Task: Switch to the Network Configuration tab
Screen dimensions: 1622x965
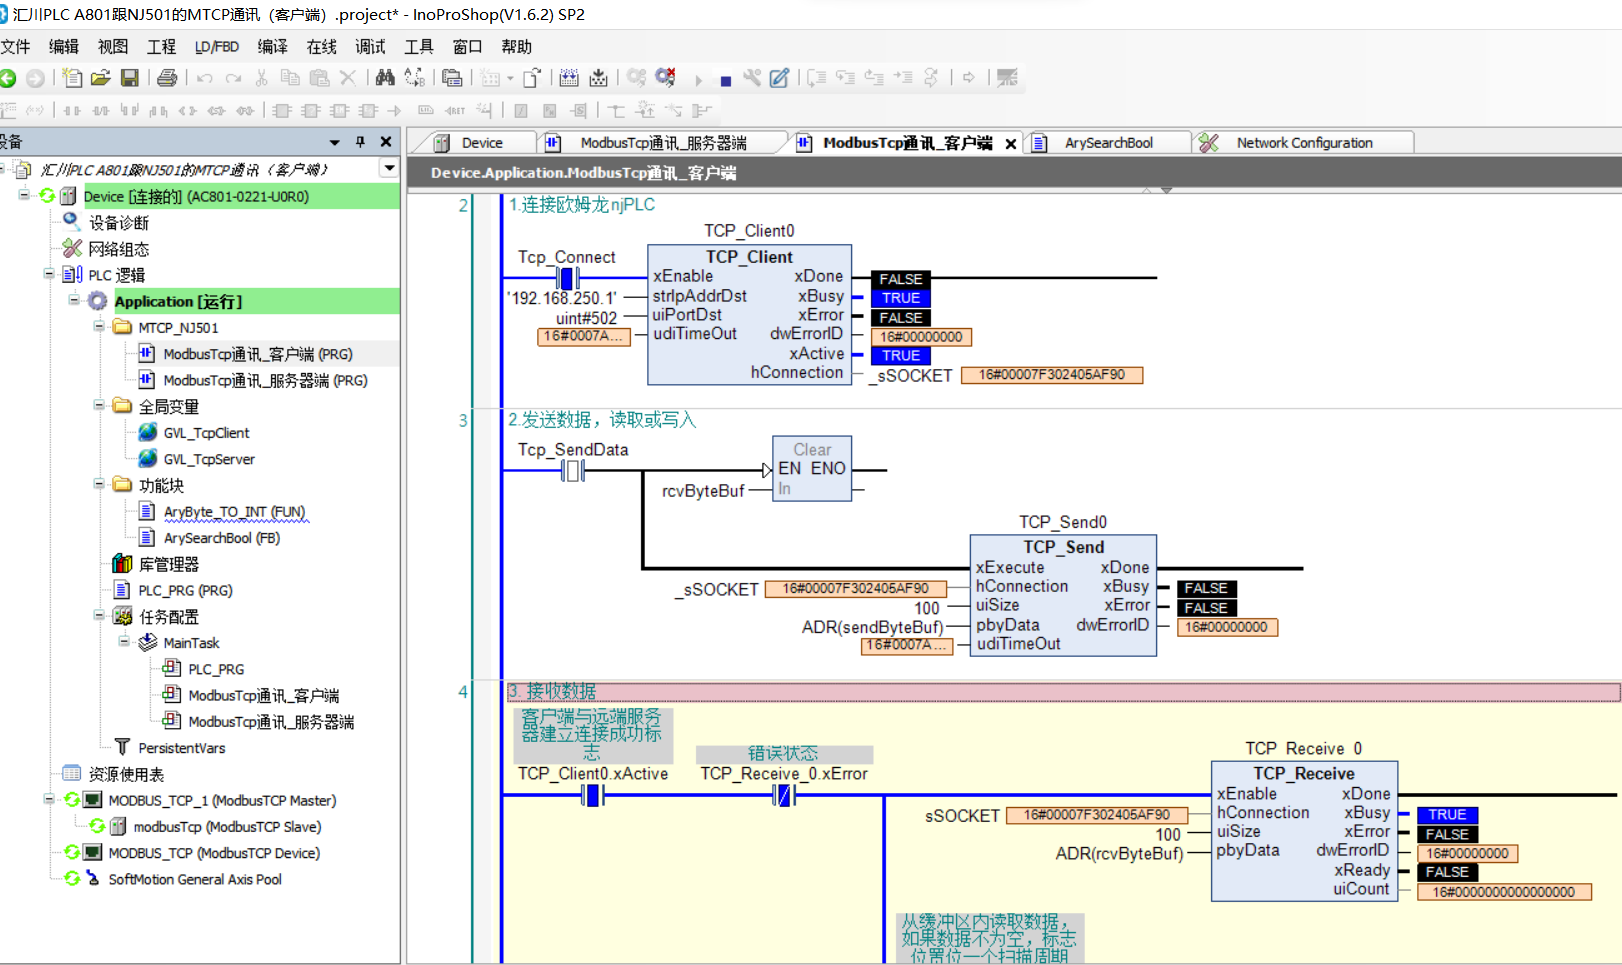Action: pos(1303,143)
